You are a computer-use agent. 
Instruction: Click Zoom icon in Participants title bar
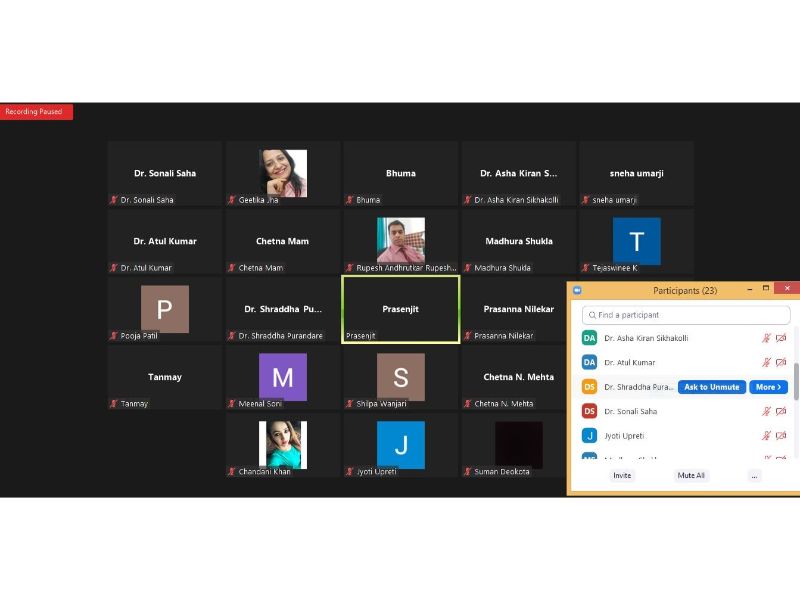coord(578,290)
